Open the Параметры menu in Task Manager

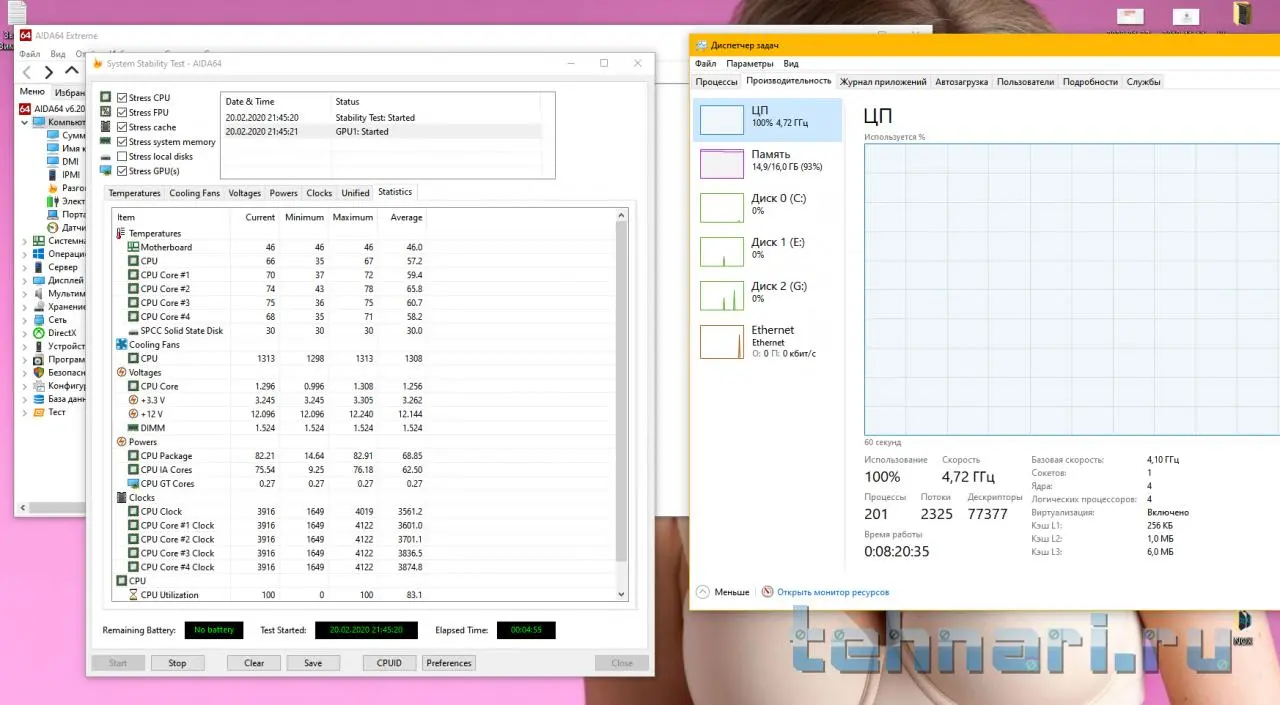point(750,64)
